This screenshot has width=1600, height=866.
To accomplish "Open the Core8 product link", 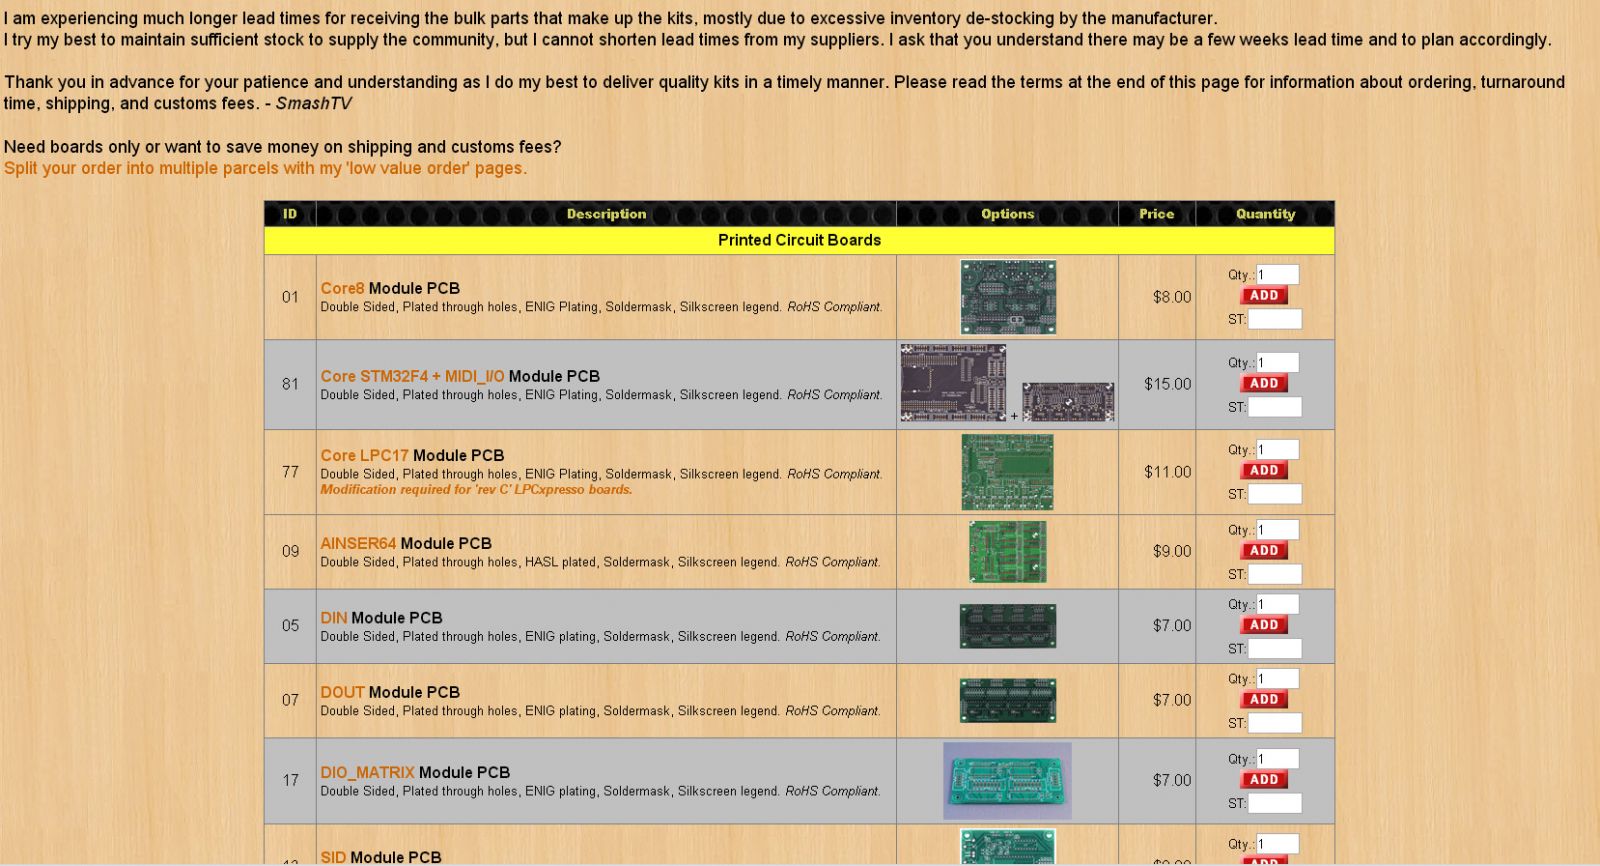I will [342, 288].
